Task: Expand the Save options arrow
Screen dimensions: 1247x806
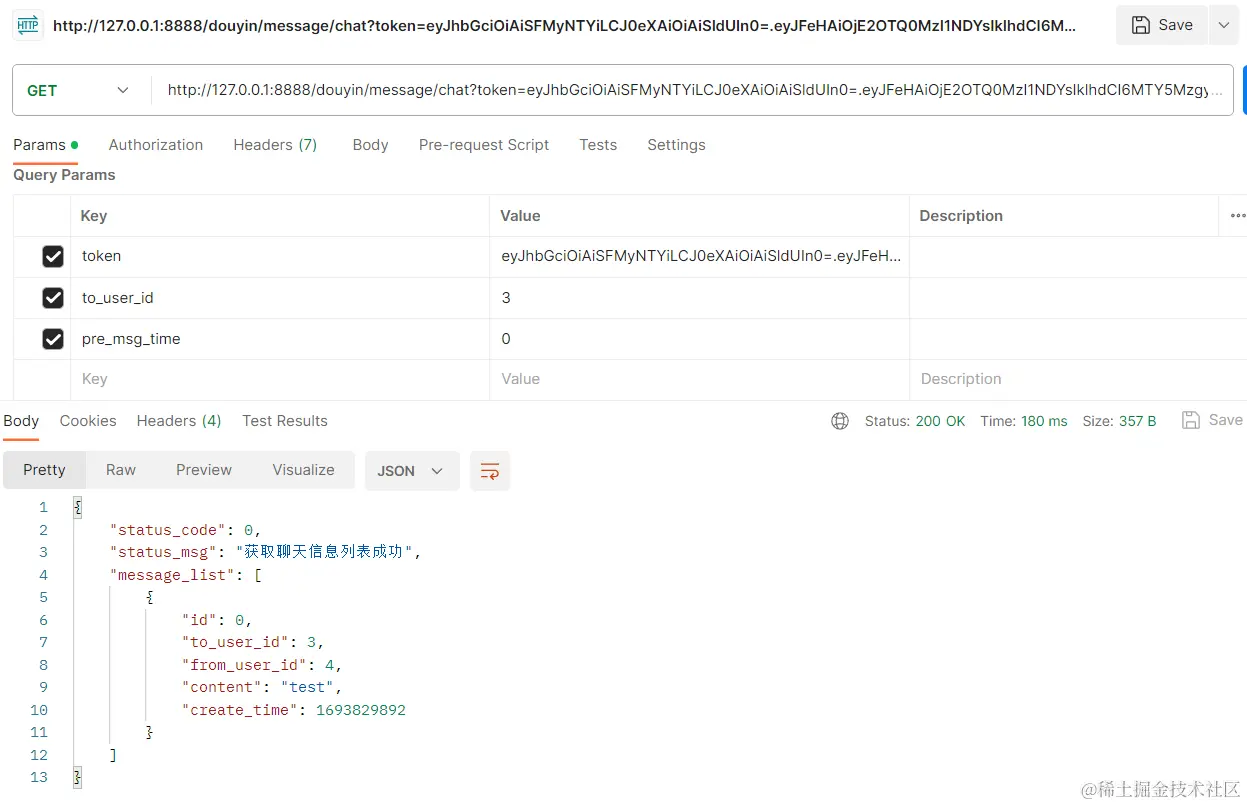Action: 1224,25
